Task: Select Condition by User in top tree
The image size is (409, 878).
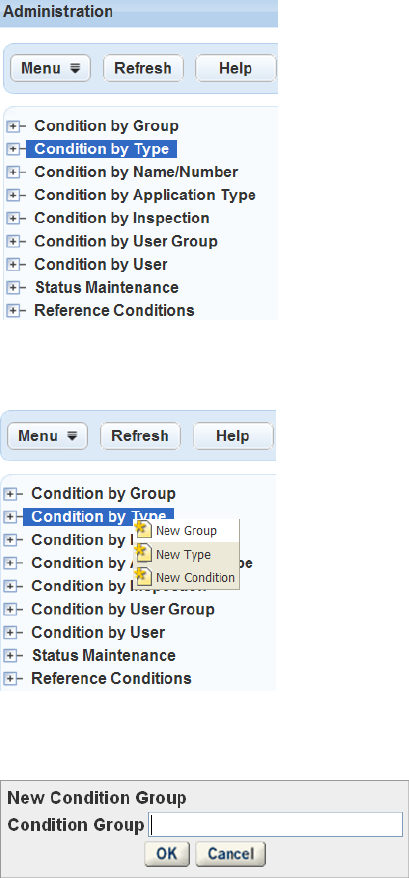Action: tap(101, 264)
